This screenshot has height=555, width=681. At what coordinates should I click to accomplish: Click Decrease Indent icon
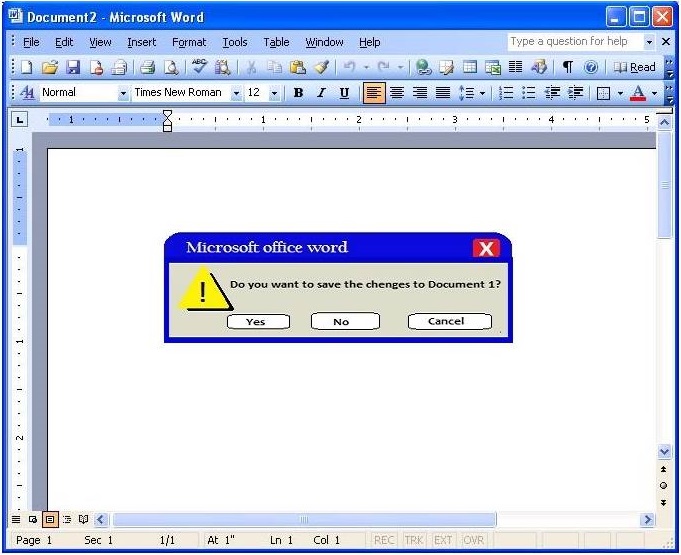(552, 92)
